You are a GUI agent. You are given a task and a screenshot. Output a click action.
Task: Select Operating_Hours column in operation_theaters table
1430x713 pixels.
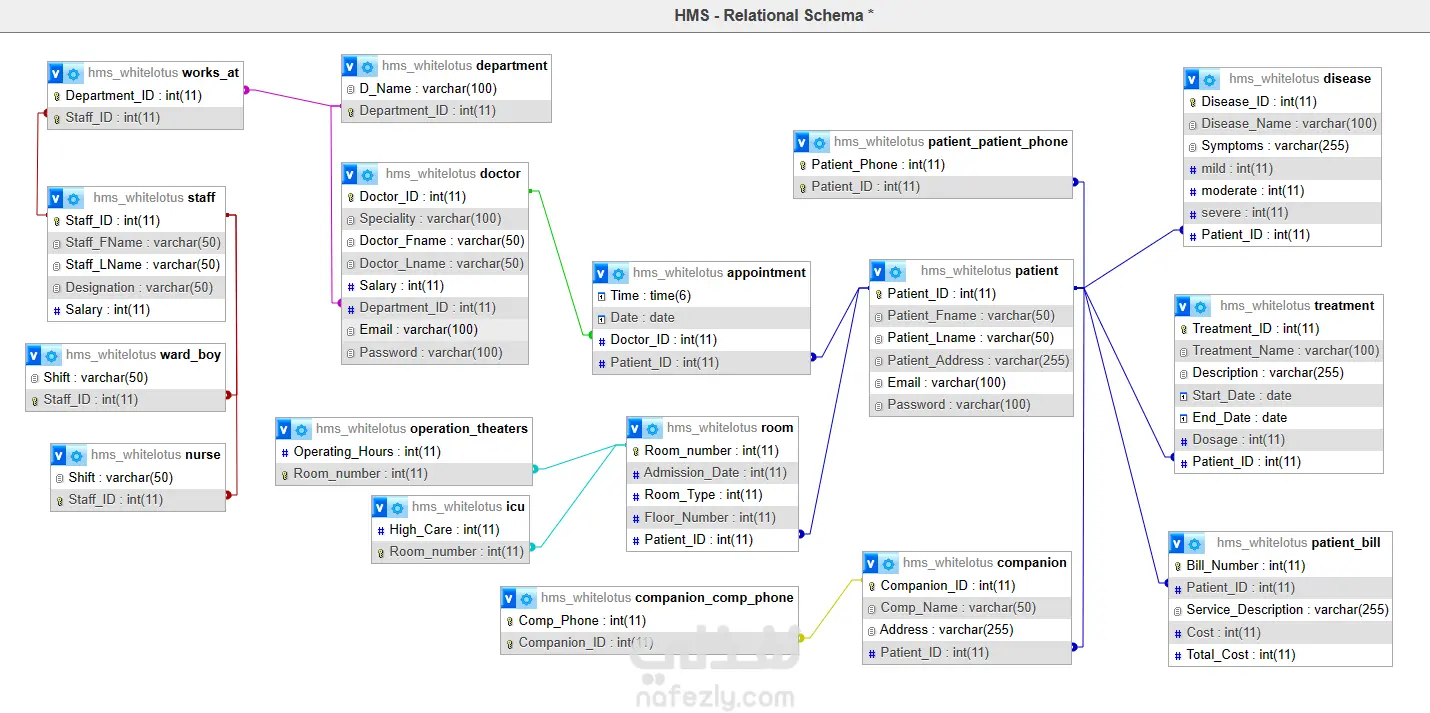(404, 452)
